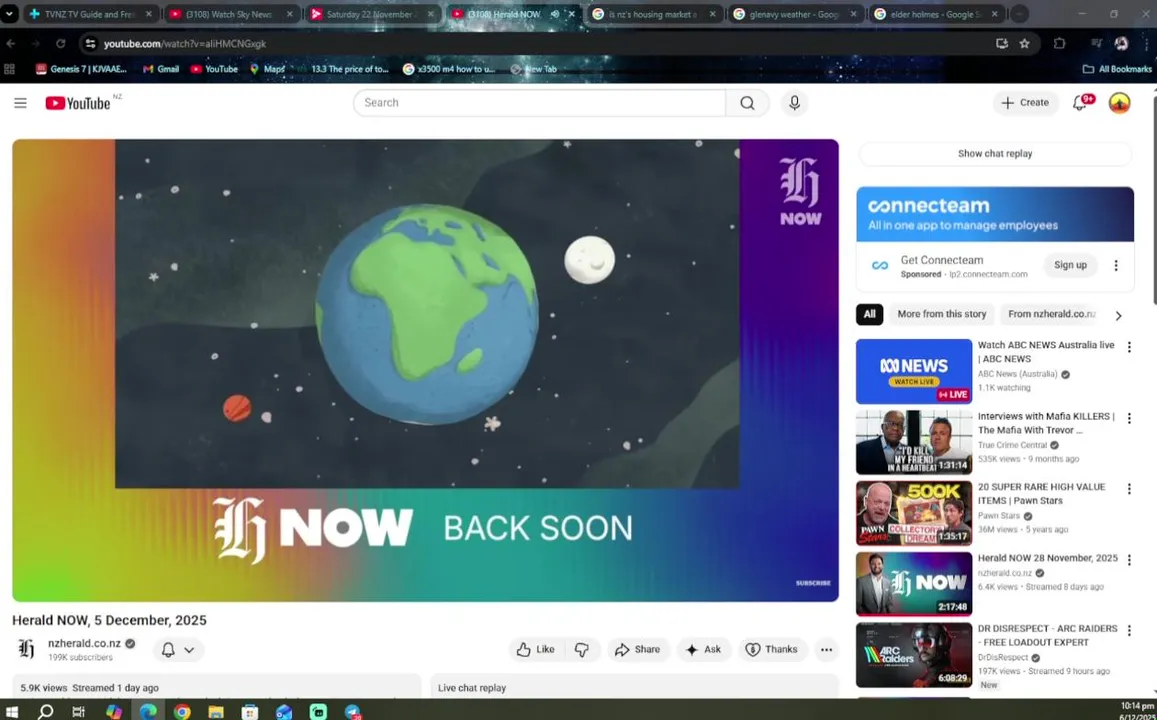Open the account avatar menu

1119,103
